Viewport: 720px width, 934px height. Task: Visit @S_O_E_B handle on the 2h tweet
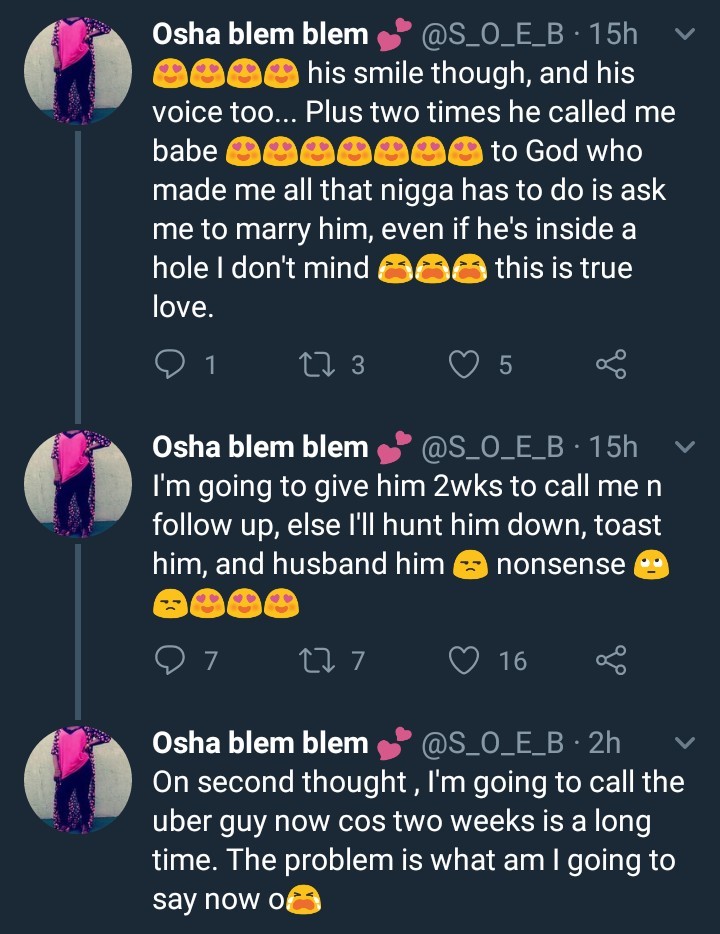click(493, 743)
